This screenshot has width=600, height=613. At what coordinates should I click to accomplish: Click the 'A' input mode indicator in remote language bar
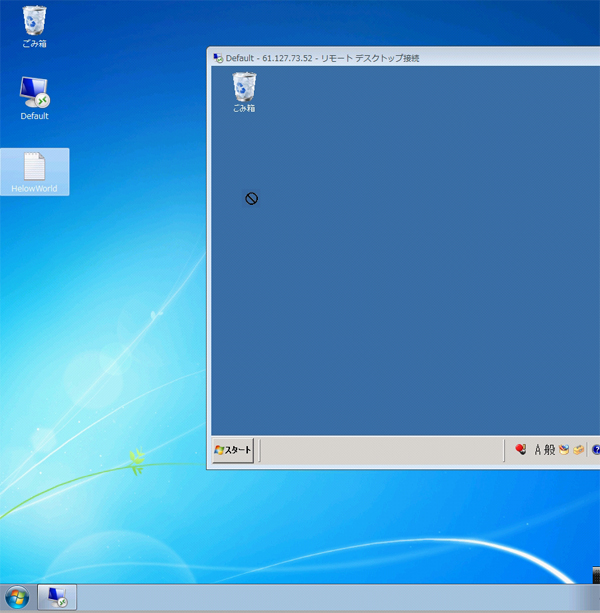pos(538,450)
